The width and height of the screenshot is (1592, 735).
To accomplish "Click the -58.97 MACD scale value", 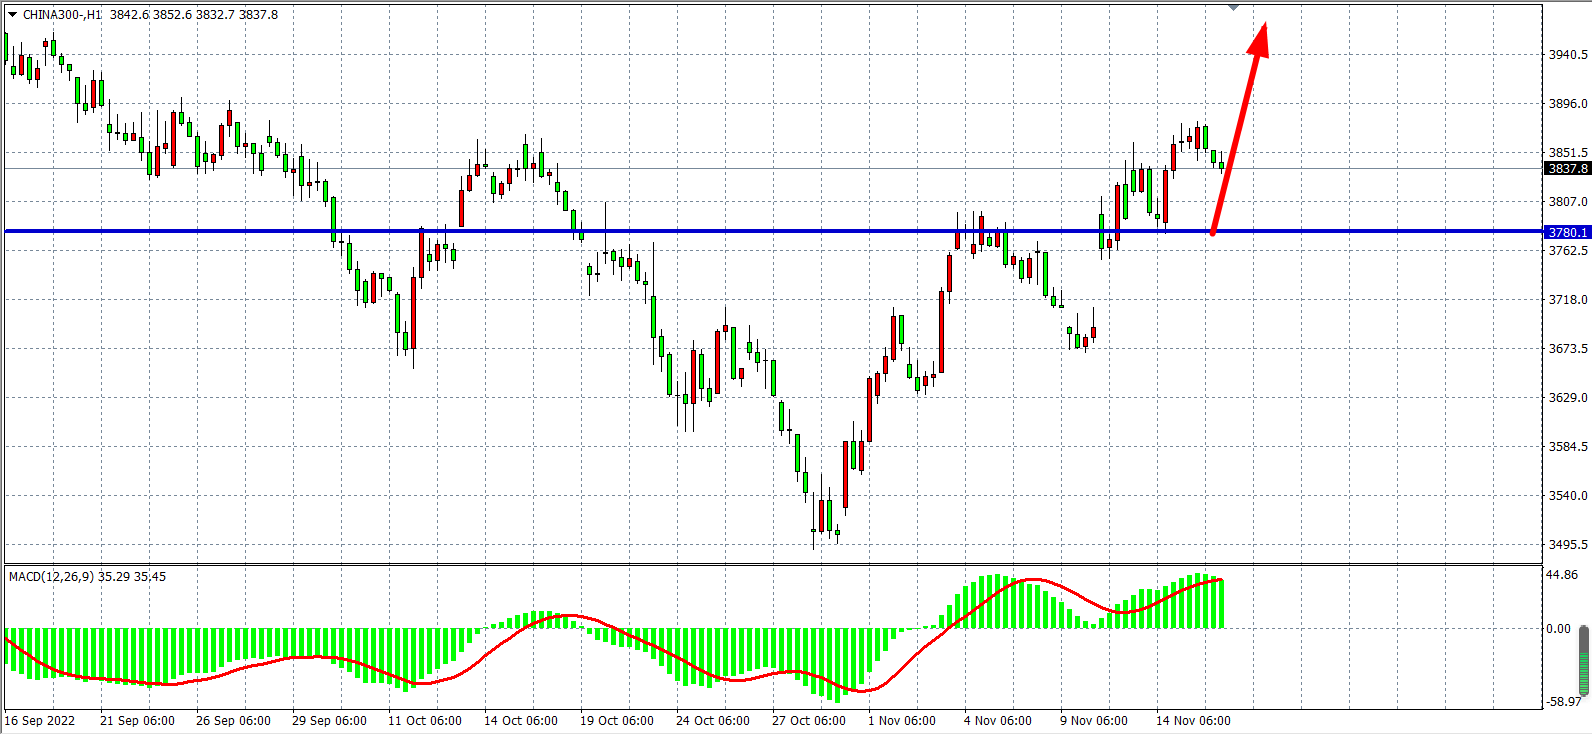I will (x=1563, y=702).
